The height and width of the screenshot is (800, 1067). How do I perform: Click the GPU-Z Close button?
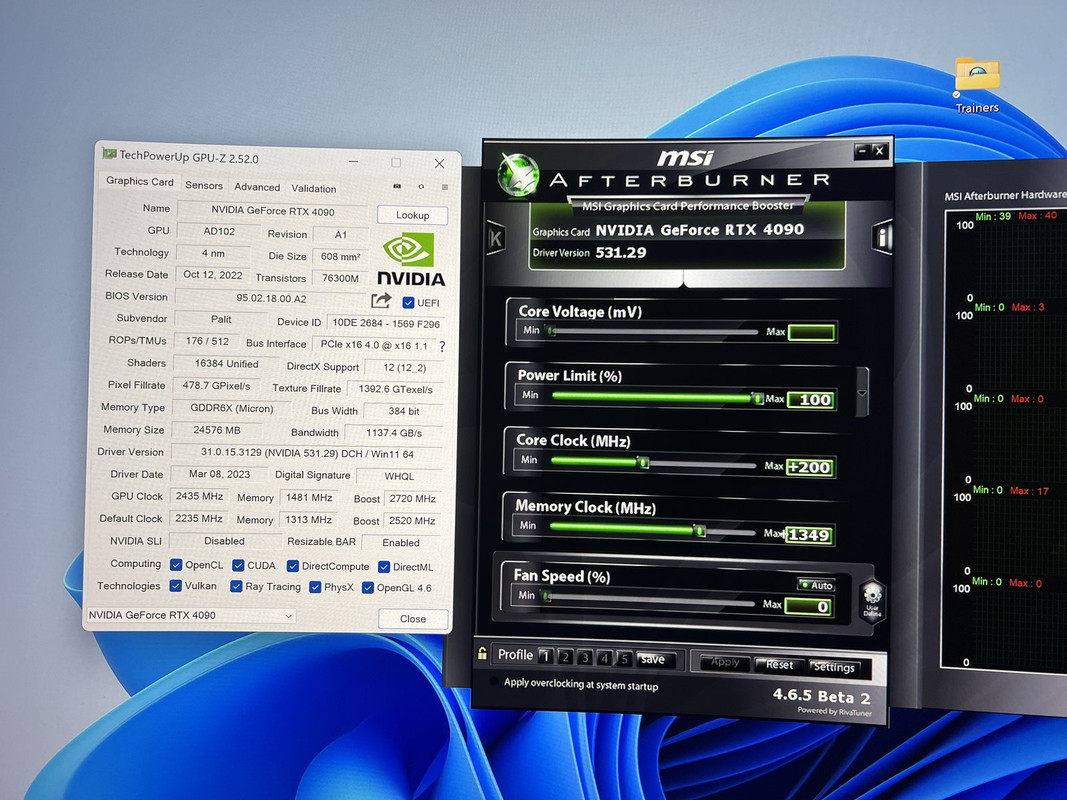(413, 619)
